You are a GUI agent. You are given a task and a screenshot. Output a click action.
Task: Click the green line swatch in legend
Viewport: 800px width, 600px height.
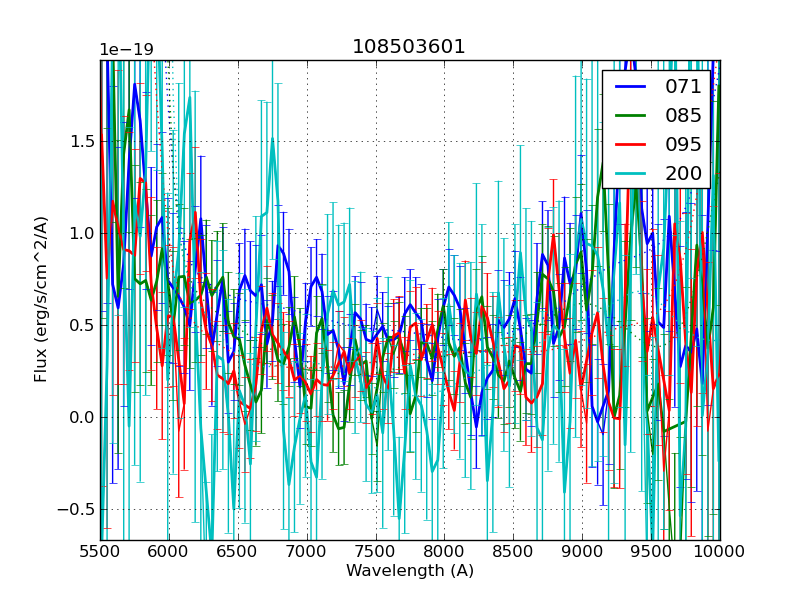(631, 115)
